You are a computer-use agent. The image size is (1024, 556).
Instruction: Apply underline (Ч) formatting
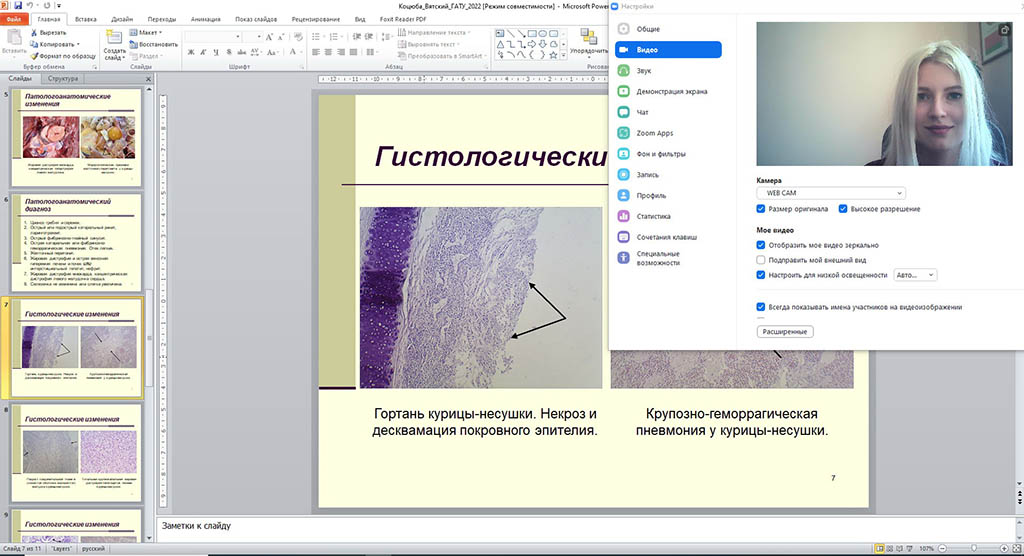[x=216, y=52]
